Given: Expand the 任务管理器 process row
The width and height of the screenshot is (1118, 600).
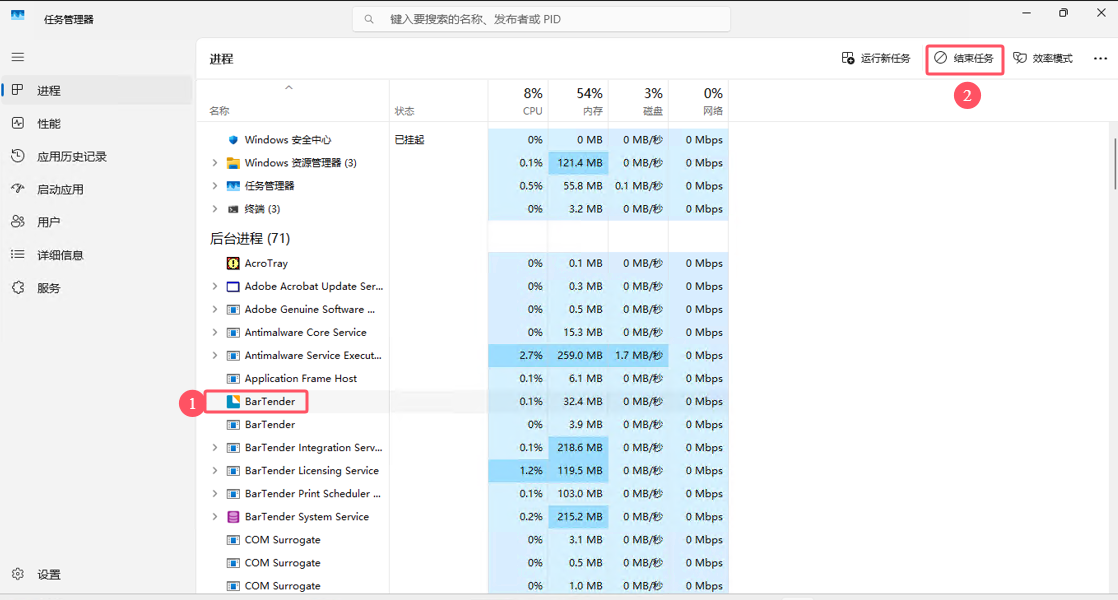Looking at the screenshot, I should tap(215, 185).
